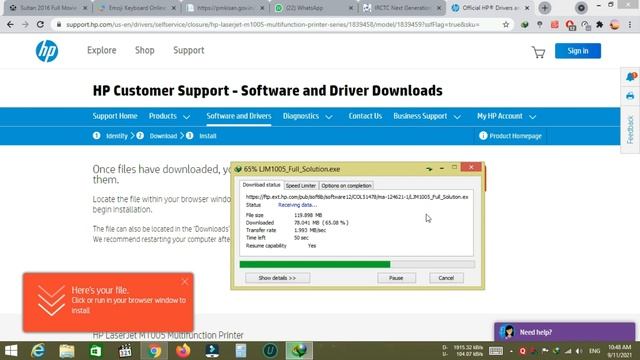Dismiss the orange Here's your file popup
This screenshot has height=360, width=640.
pyautogui.click(x=184, y=282)
